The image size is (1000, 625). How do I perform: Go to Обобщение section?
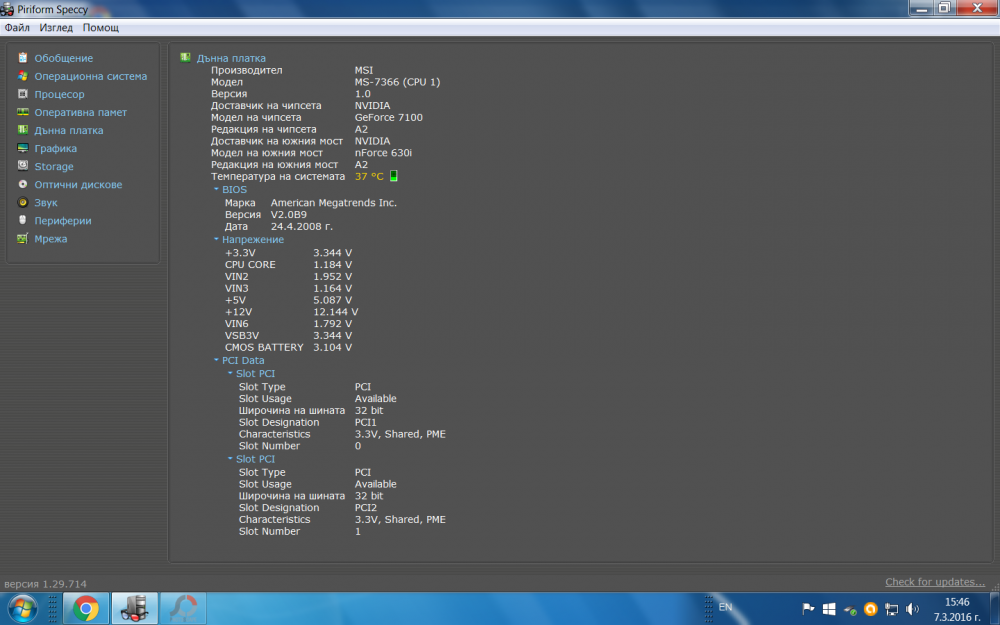click(x=64, y=58)
